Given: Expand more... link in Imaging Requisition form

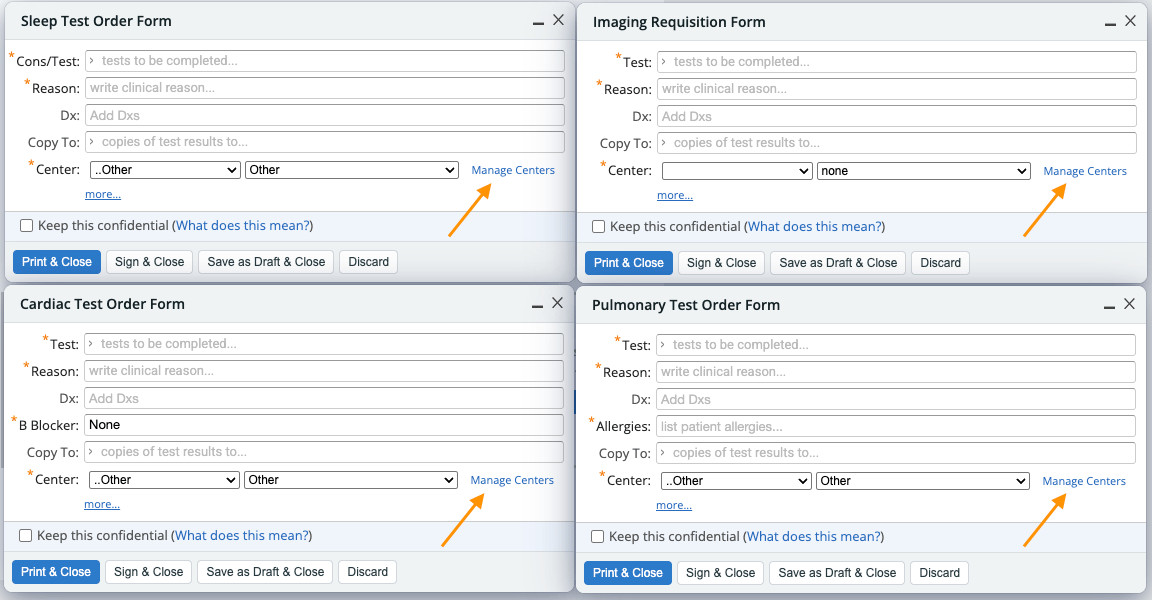Looking at the screenshot, I should click(675, 195).
